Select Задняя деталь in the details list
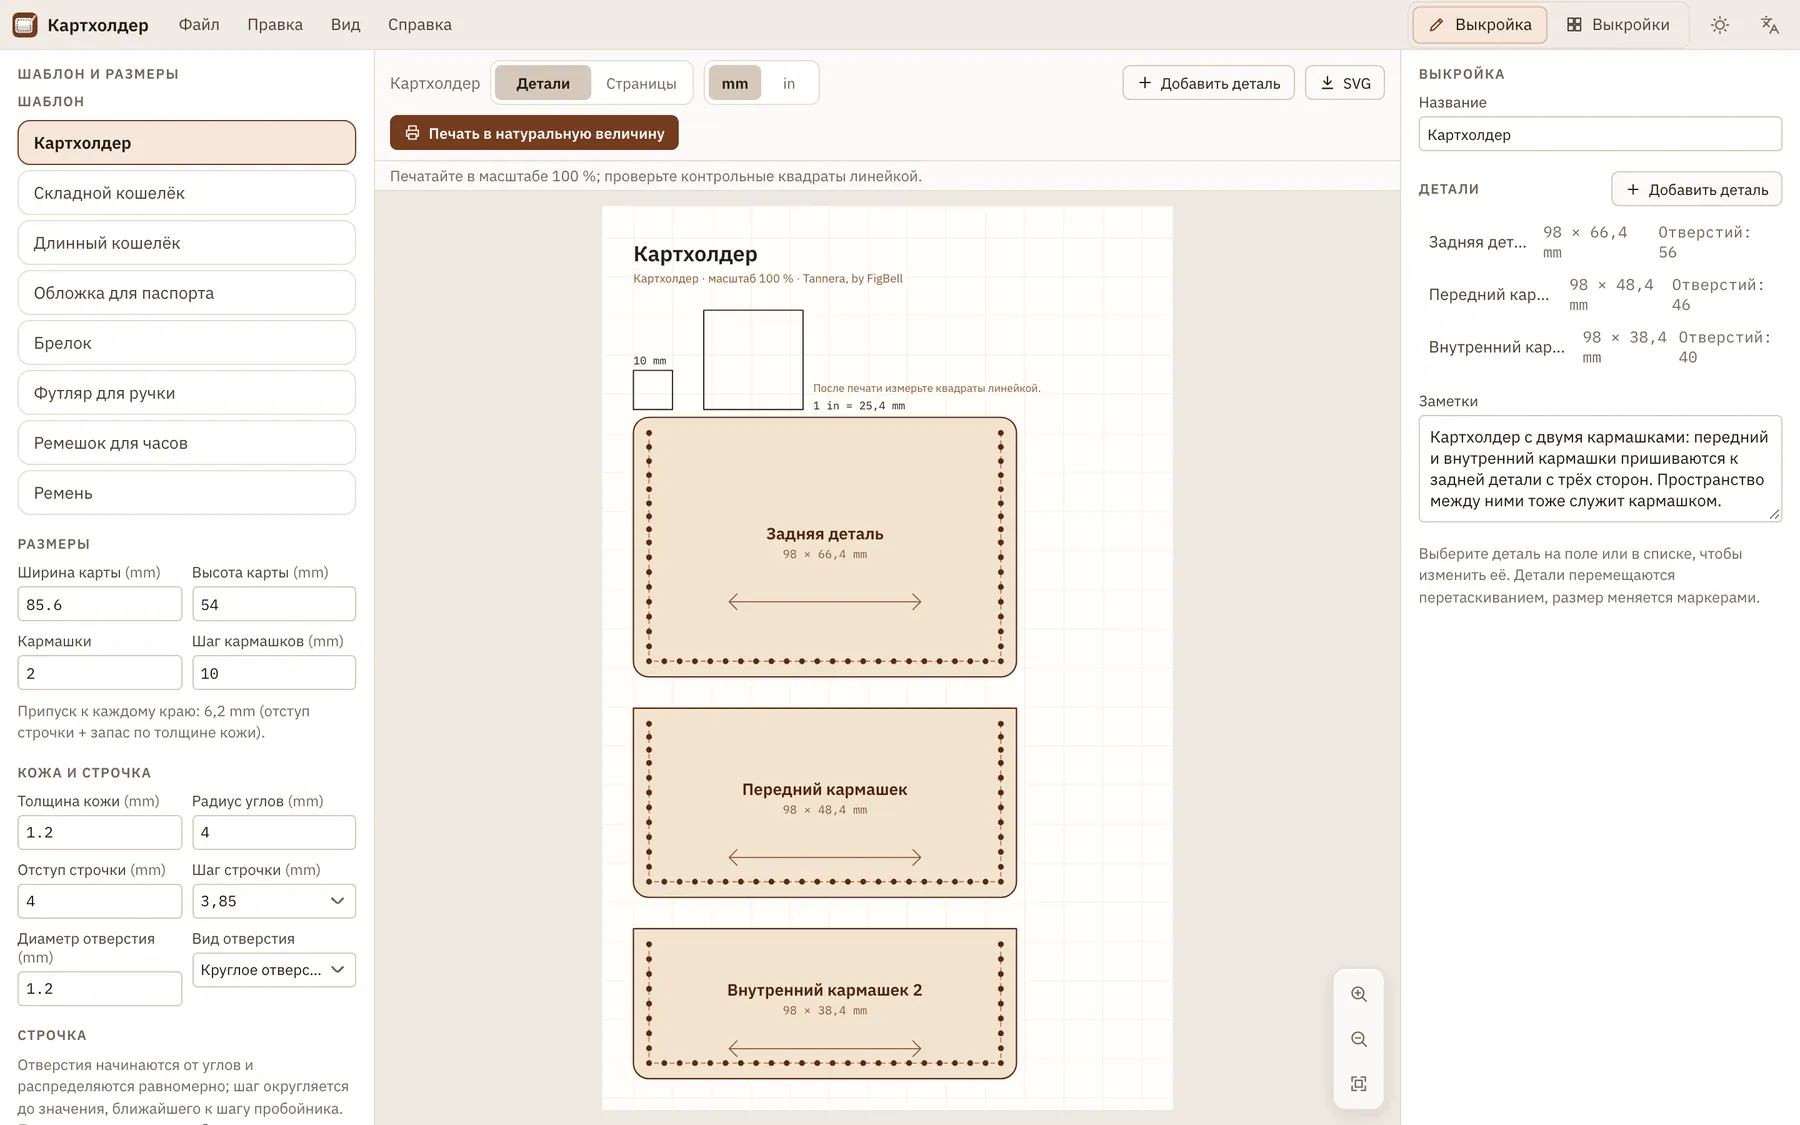 [1600, 242]
